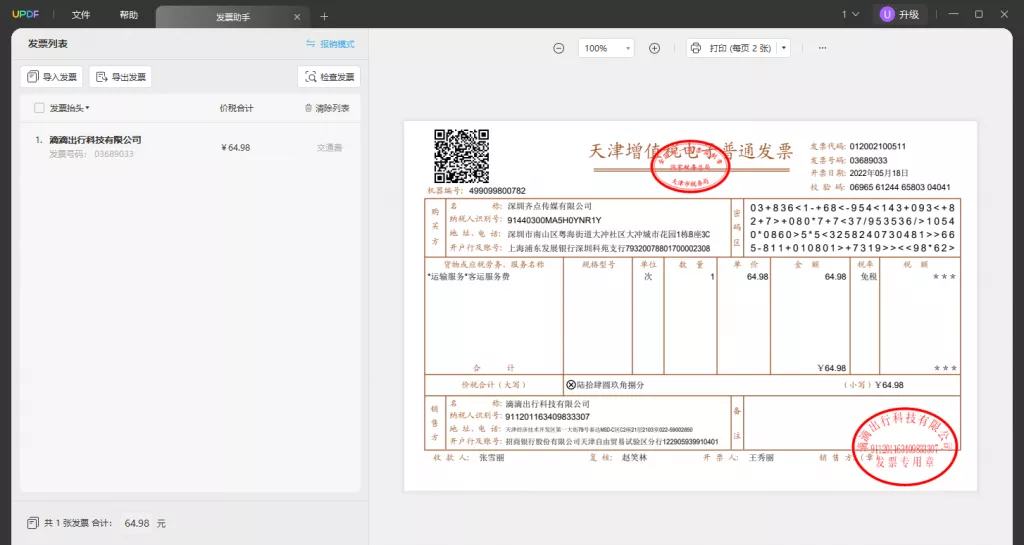Image resolution: width=1024 pixels, height=545 pixels.
Task: Click the 发票专用章 red seal
Action: tap(904, 446)
